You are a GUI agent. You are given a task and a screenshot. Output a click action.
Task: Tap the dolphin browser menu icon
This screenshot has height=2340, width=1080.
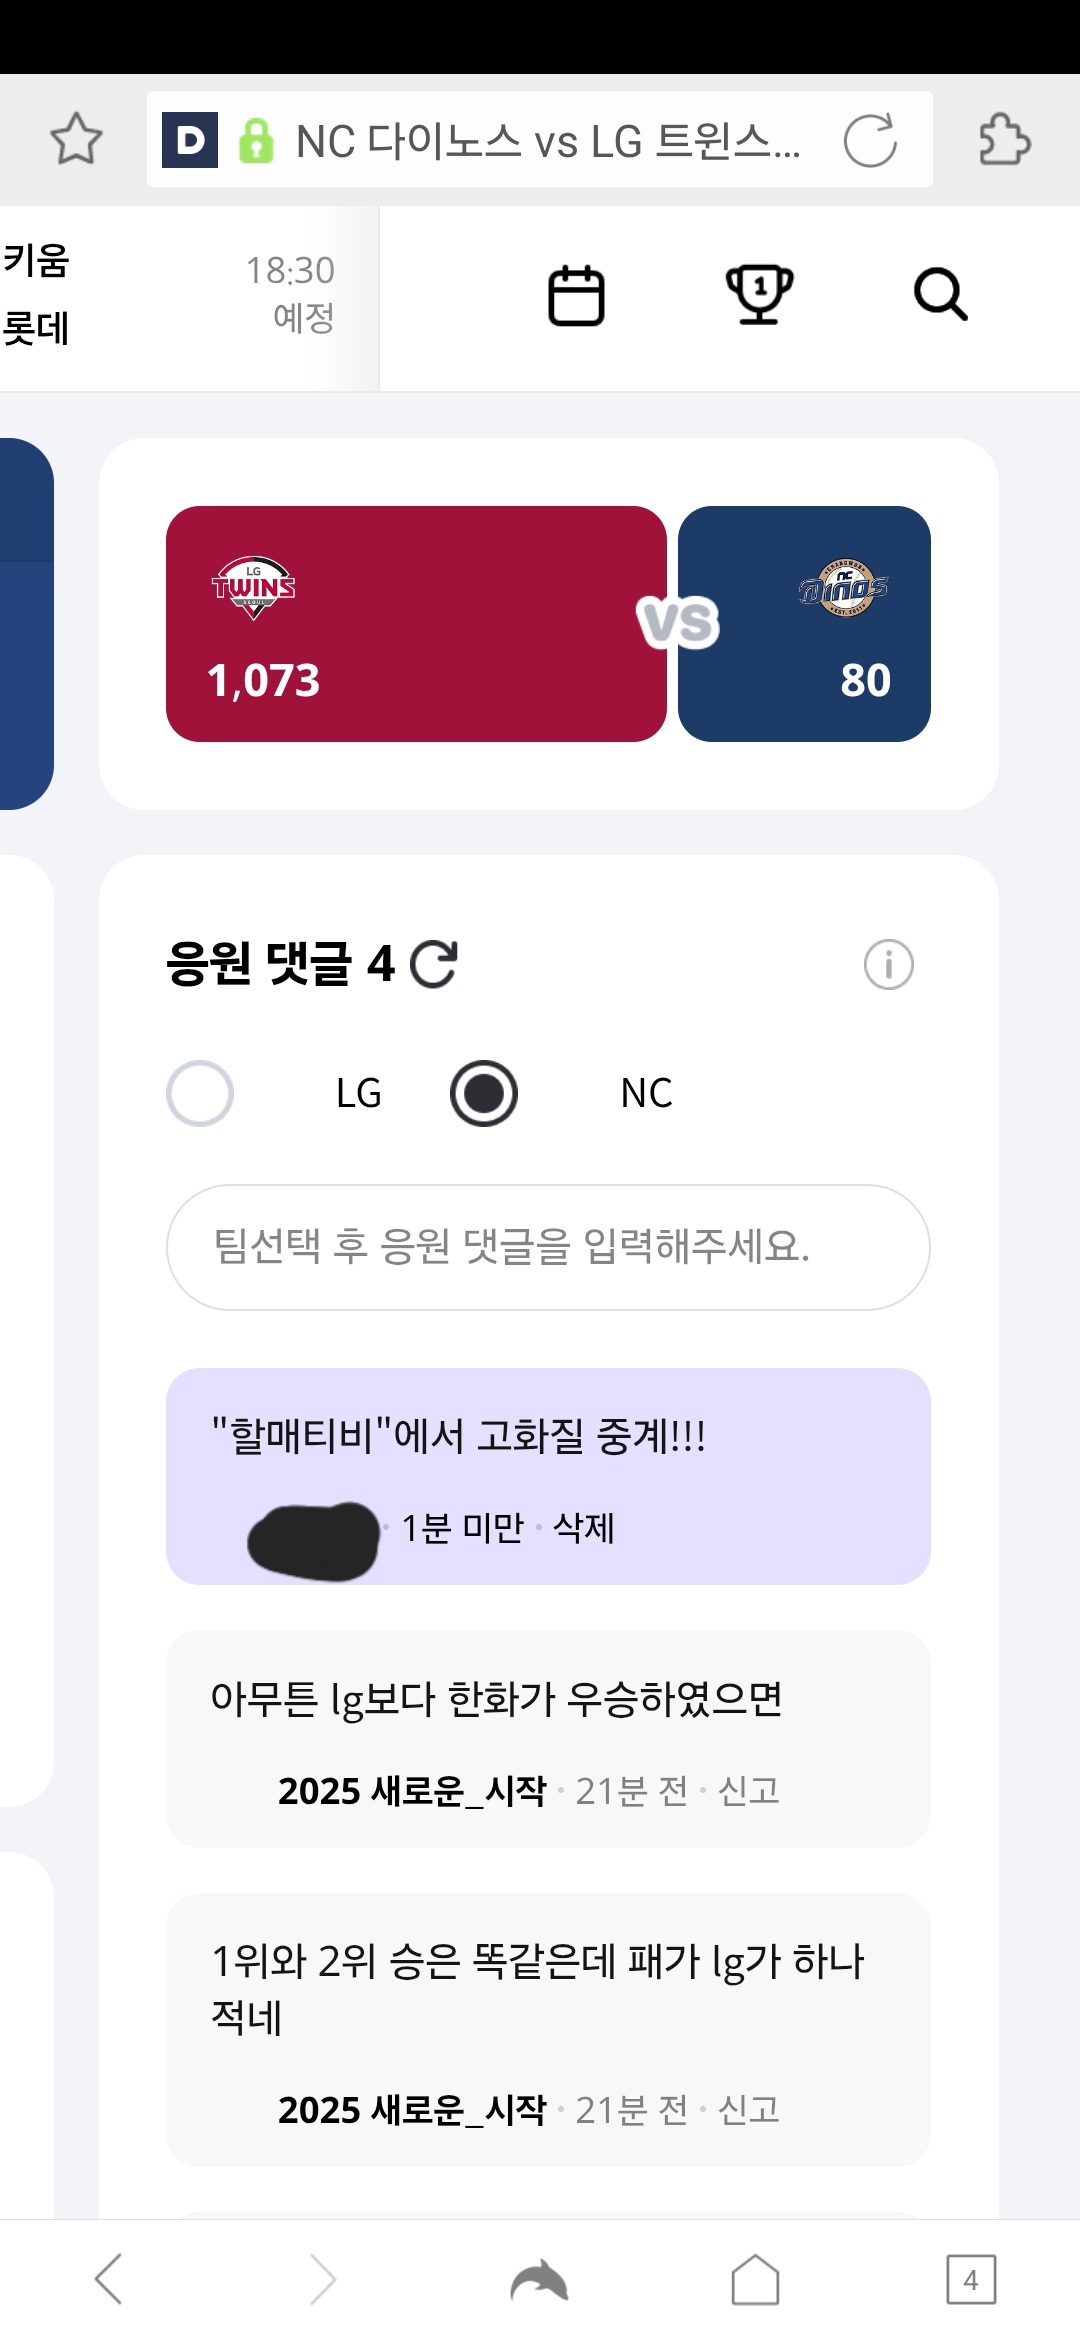[539, 2281]
